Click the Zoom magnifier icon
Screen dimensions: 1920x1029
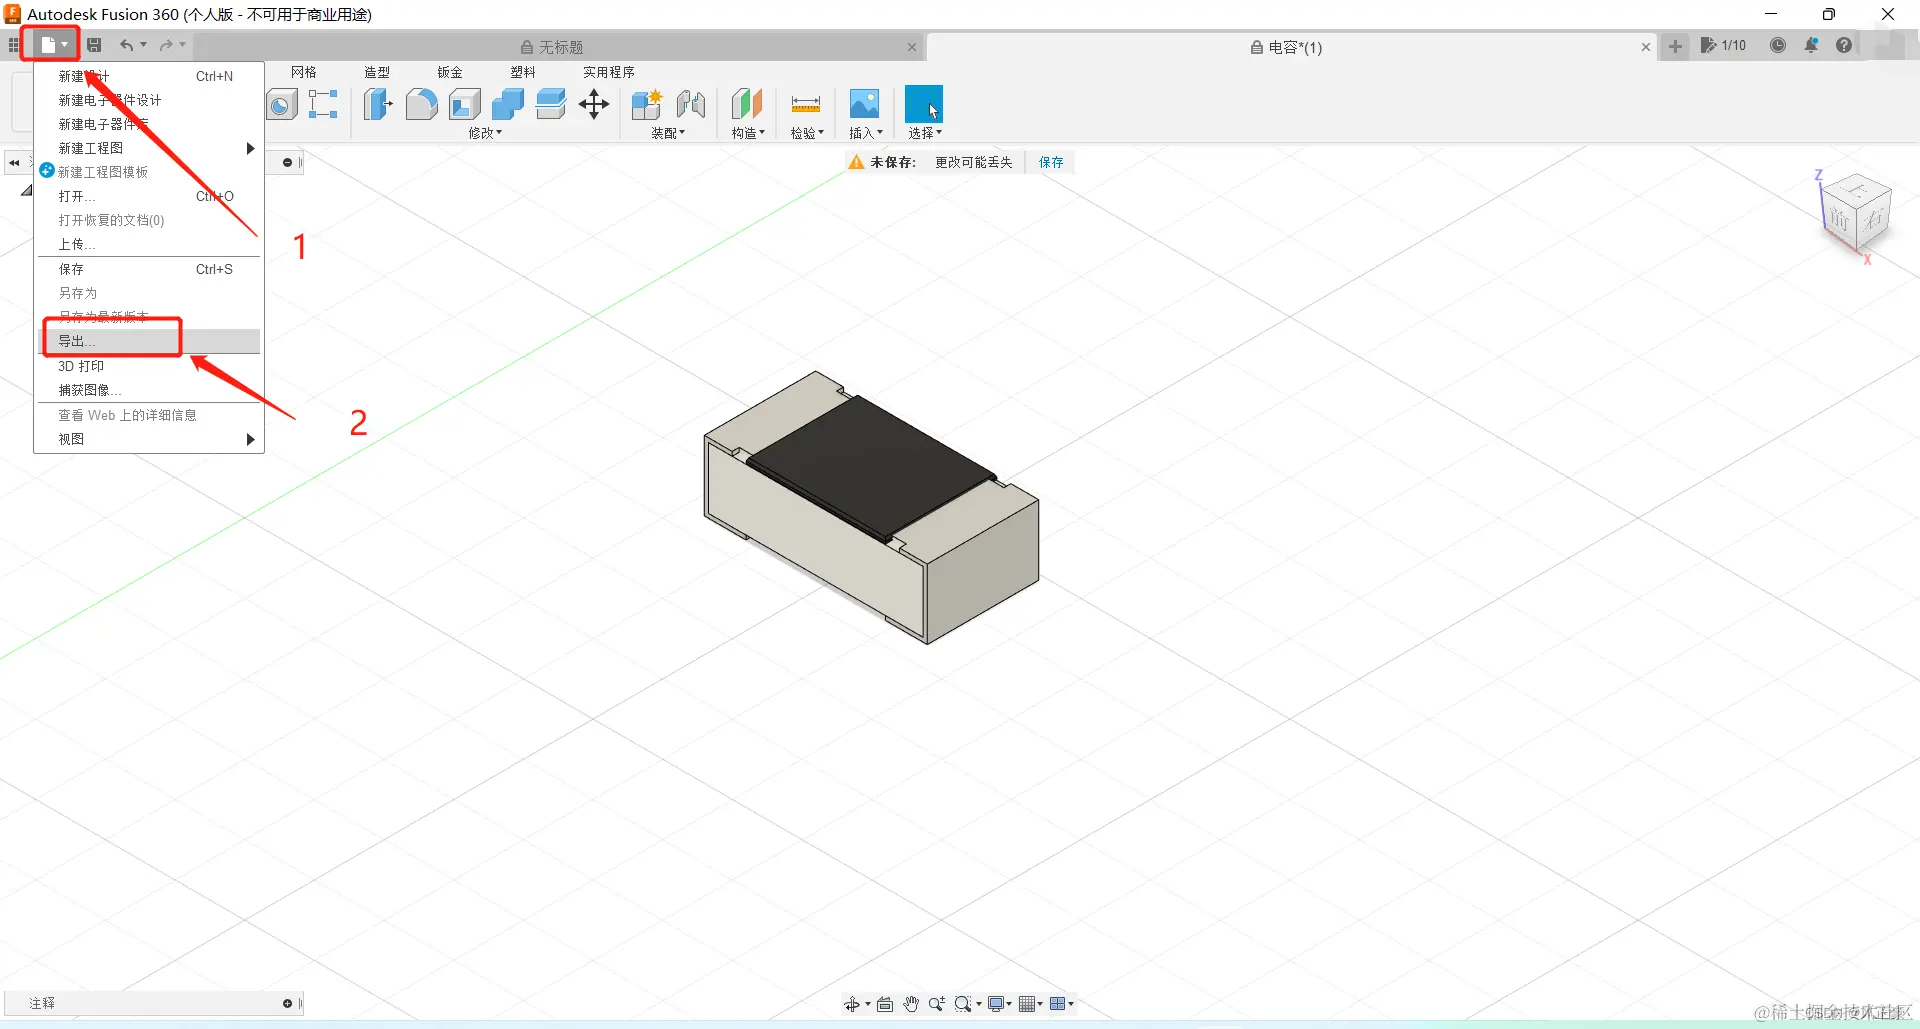[937, 1004]
